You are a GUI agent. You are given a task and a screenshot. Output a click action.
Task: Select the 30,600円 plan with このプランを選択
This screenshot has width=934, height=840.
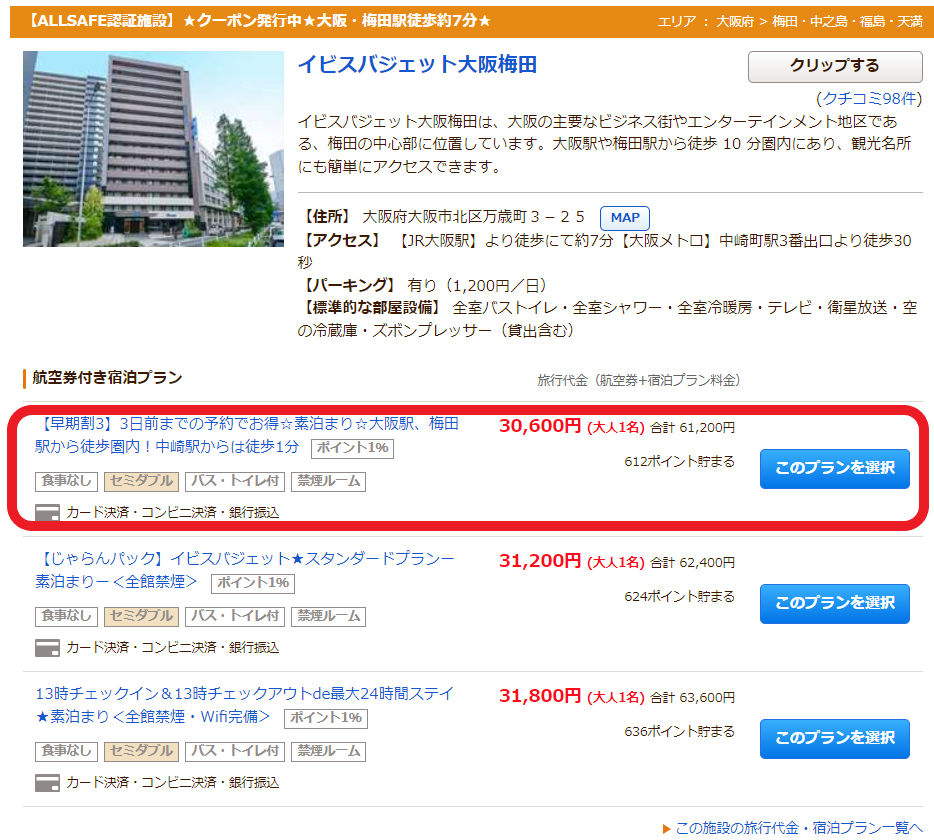[x=835, y=468]
